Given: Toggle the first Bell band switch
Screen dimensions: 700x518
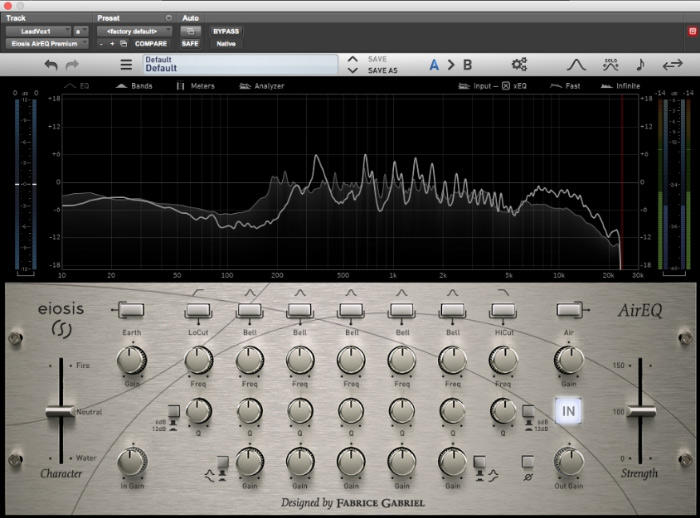Looking at the screenshot, I should (249, 310).
